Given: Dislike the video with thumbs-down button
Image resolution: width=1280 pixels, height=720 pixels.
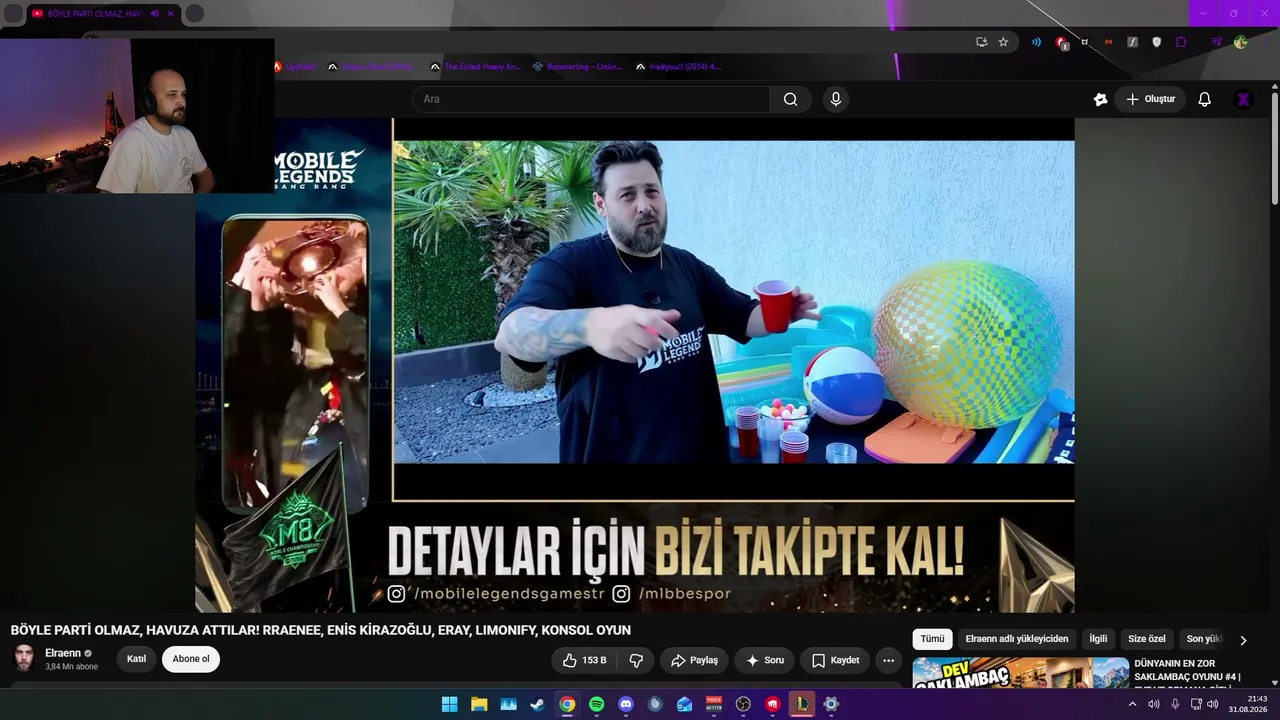Looking at the screenshot, I should pos(635,660).
